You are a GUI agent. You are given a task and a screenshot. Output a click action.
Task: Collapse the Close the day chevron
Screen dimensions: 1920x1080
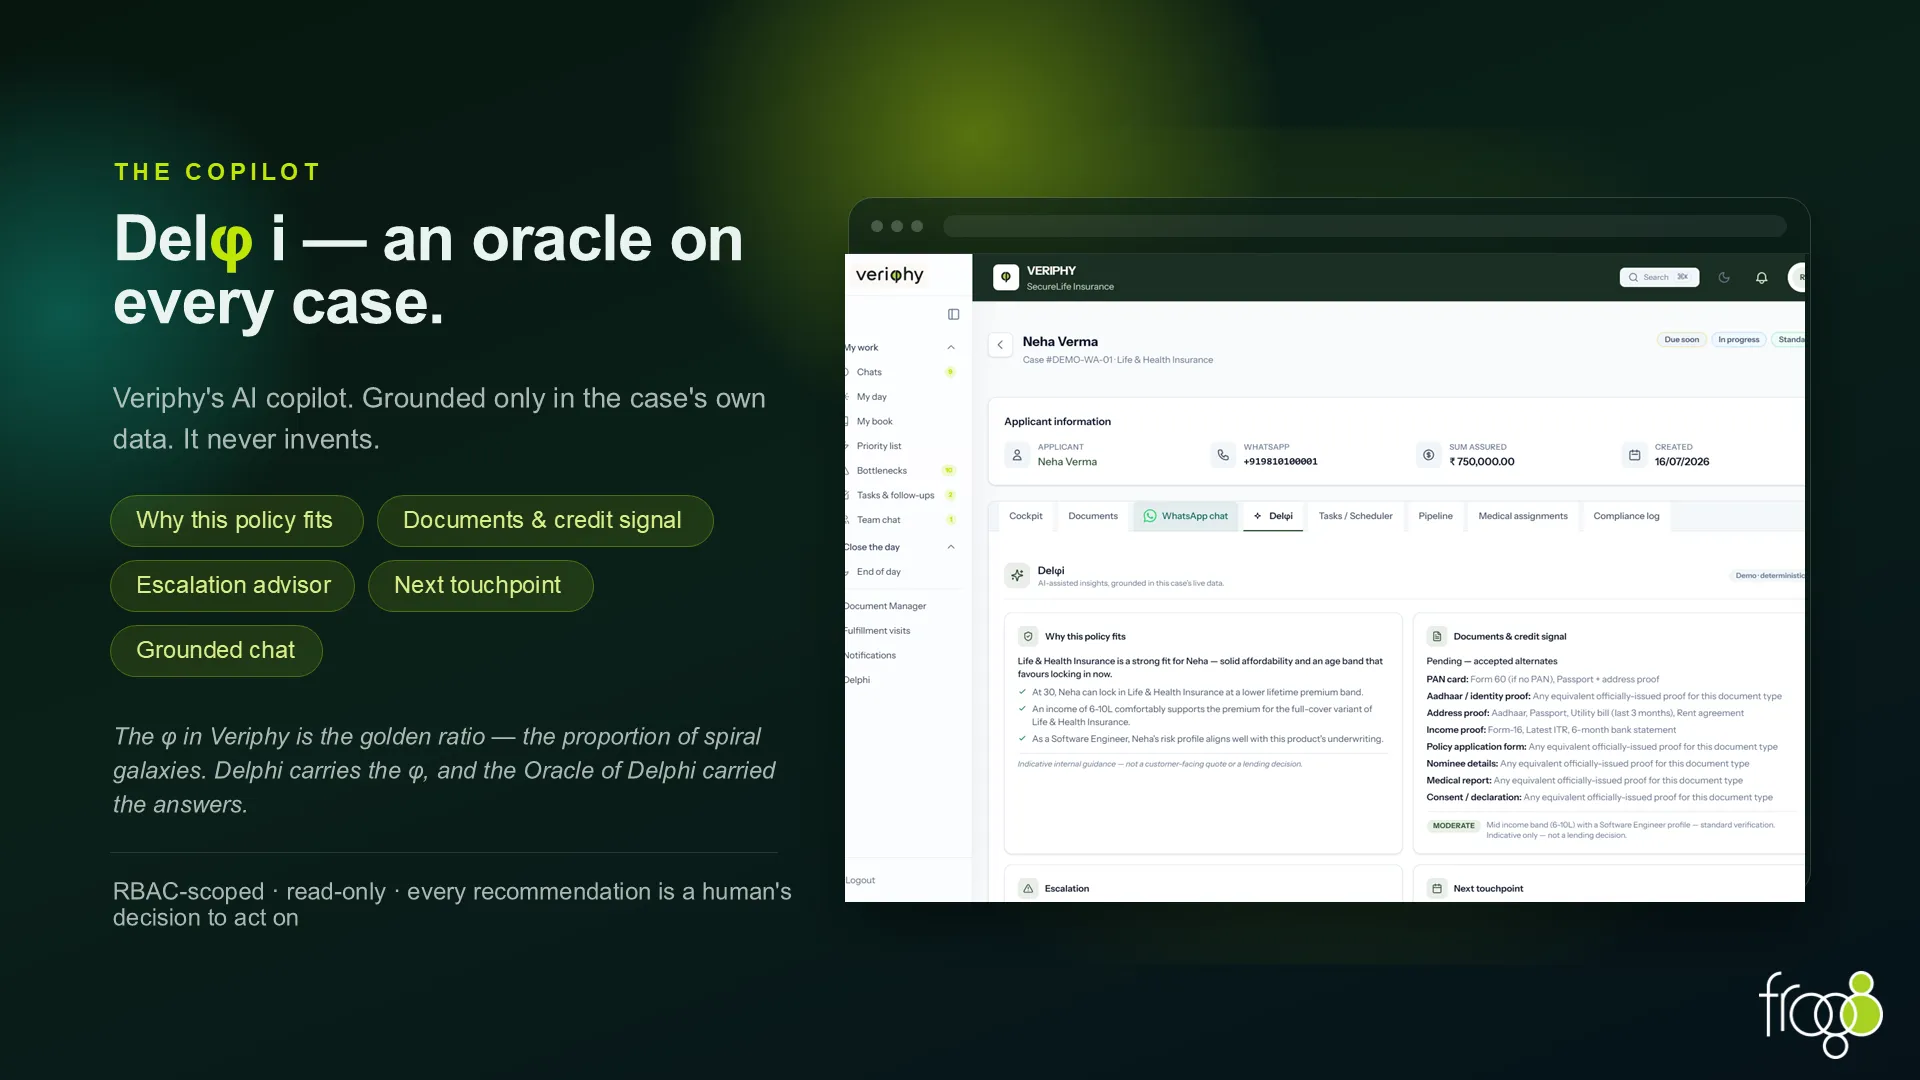coord(951,547)
